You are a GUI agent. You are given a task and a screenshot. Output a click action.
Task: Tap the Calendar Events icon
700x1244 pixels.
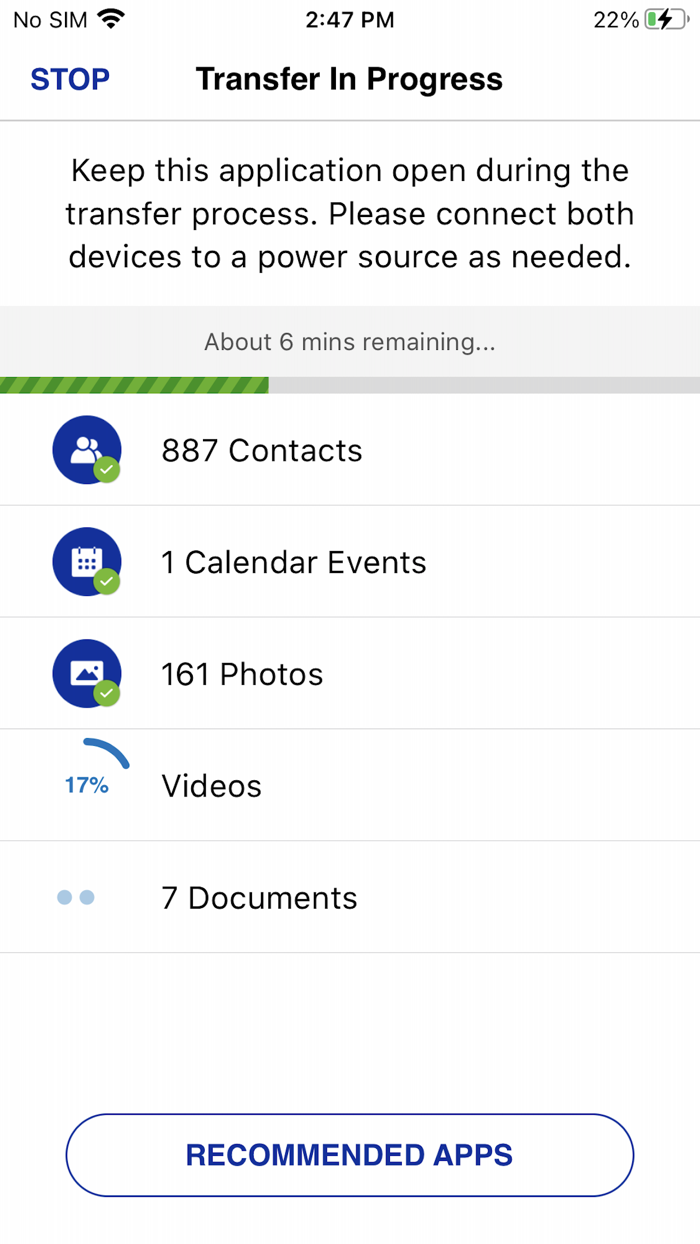pyautogui.click(x=86, y=561)
